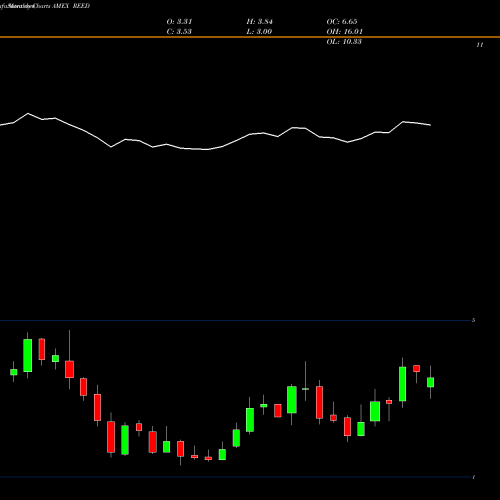The height and width of the screenshot is (500, 500).
Task: Click the right end of the white average line
Action: coord(430,125)
